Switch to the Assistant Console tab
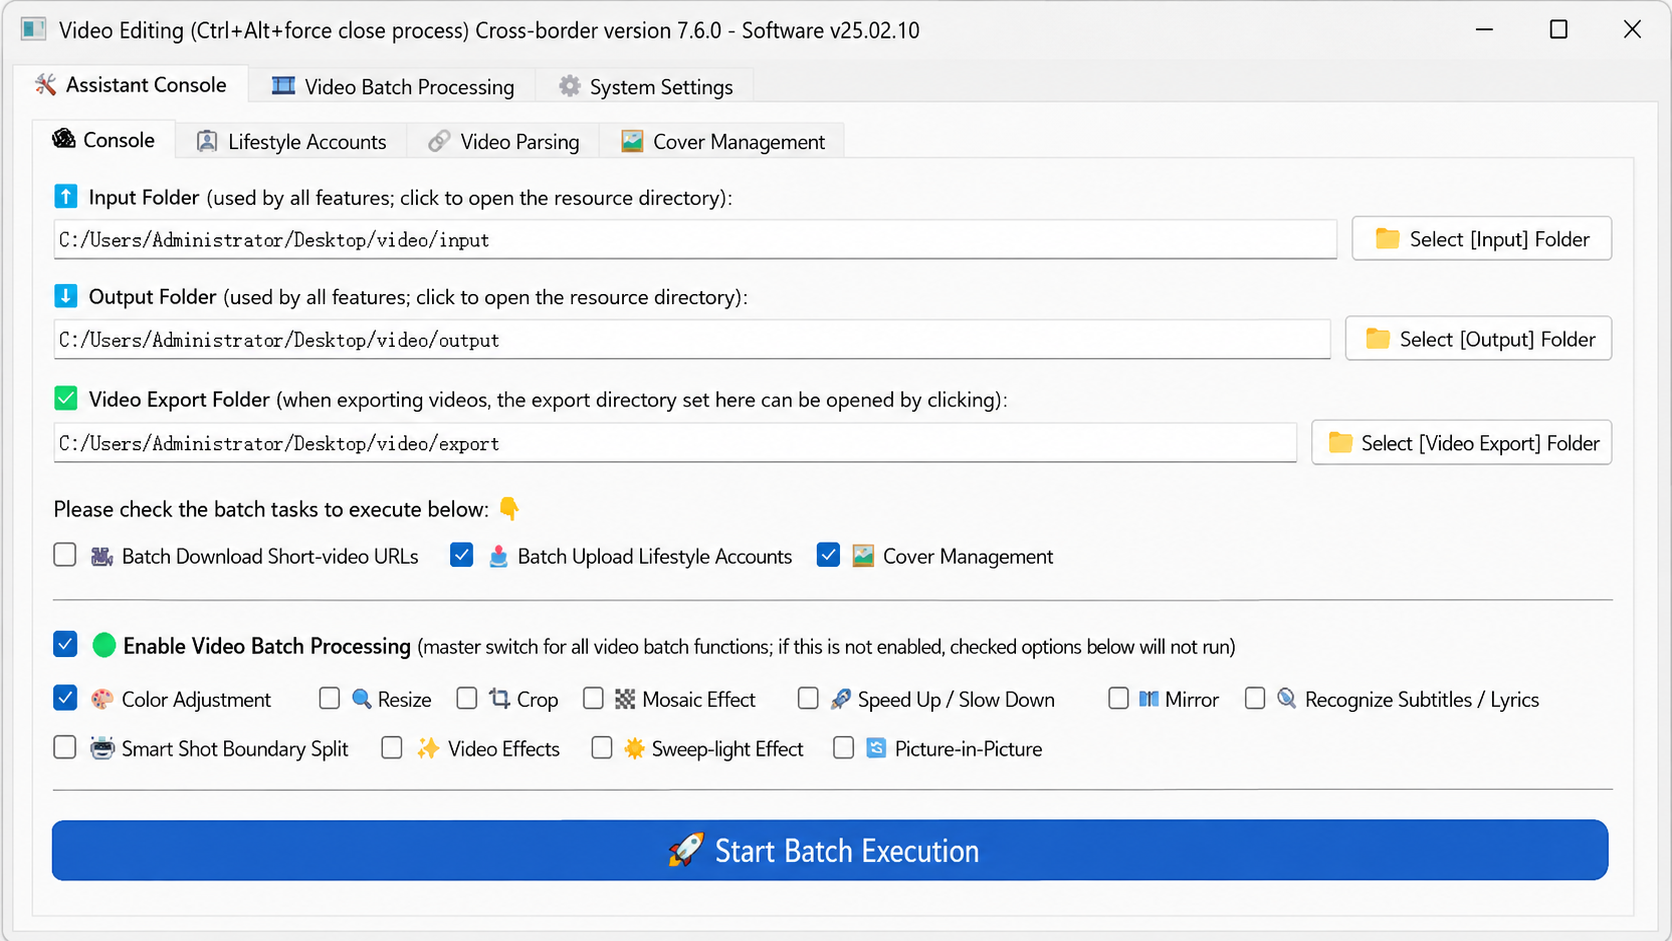Screen dimensions: 1672x941 pyautogui.click(x=131, y=85)
